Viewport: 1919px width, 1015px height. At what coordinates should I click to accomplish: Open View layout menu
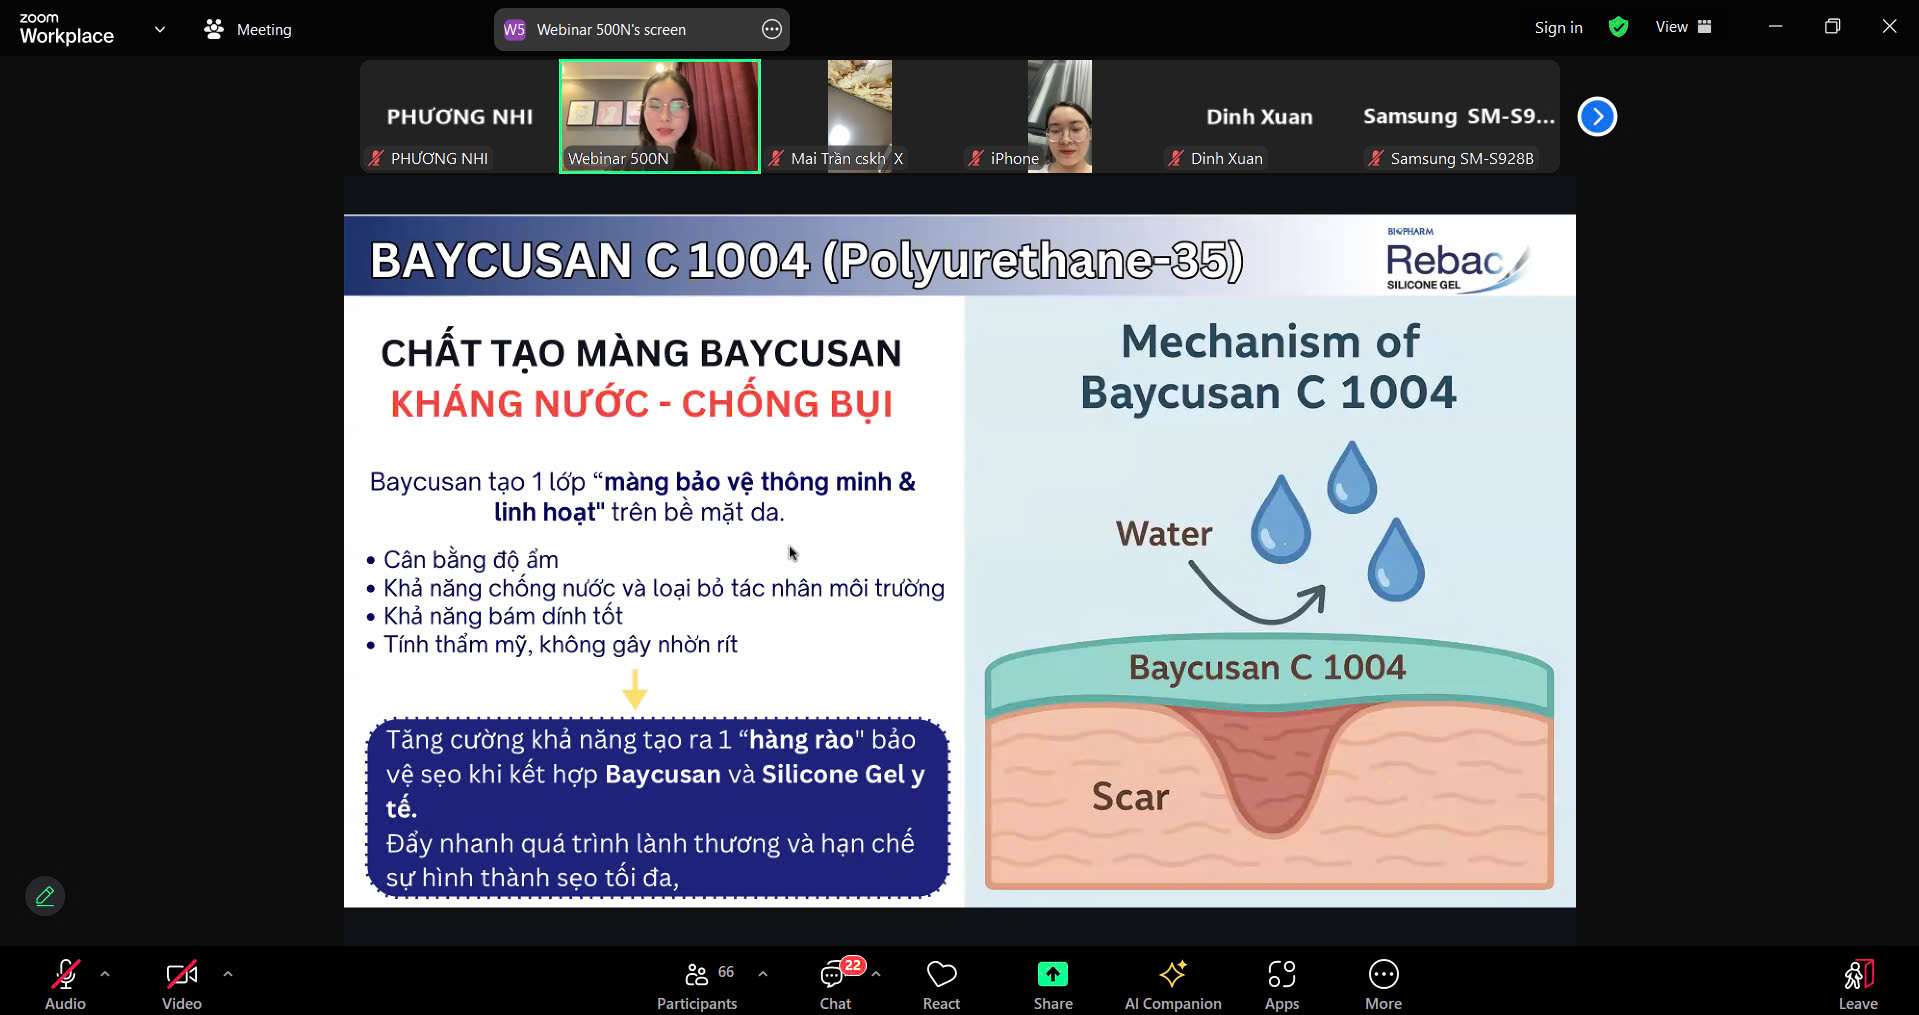pos(1684,27)
